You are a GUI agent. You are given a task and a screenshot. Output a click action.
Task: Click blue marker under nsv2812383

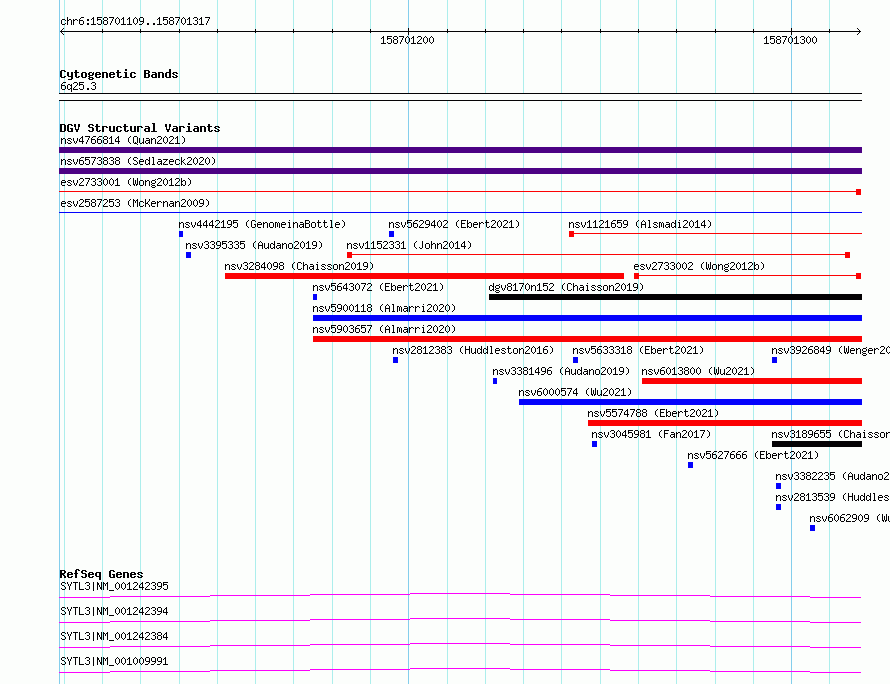(x=396, y=360)
